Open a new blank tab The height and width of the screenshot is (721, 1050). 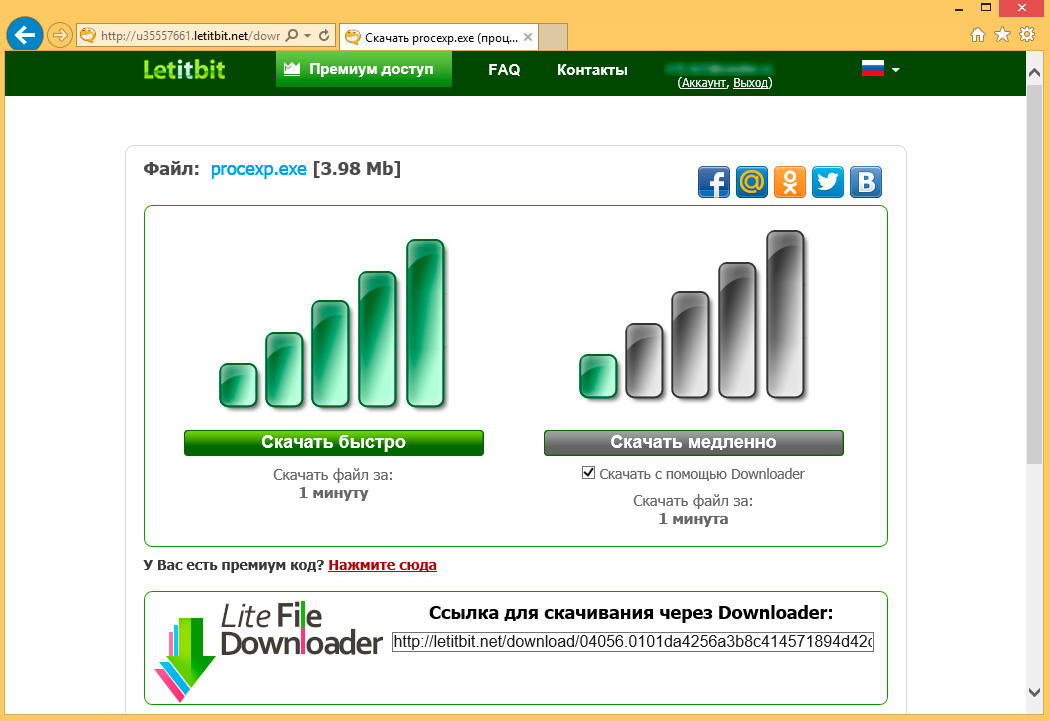[553, 37]
